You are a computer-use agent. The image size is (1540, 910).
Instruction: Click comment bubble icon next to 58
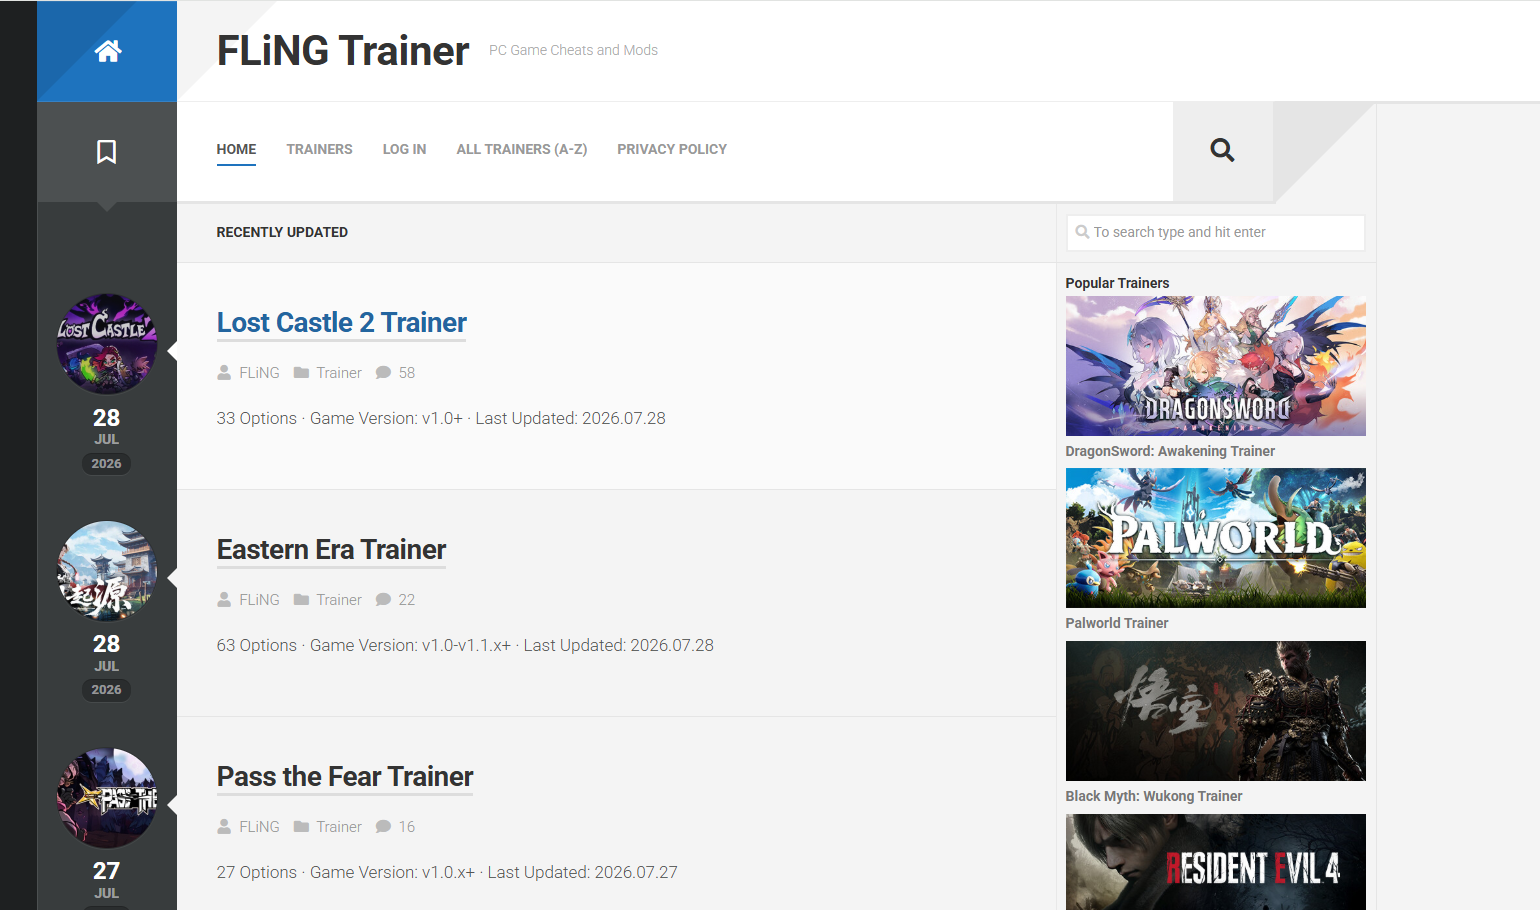click(383, 373)
